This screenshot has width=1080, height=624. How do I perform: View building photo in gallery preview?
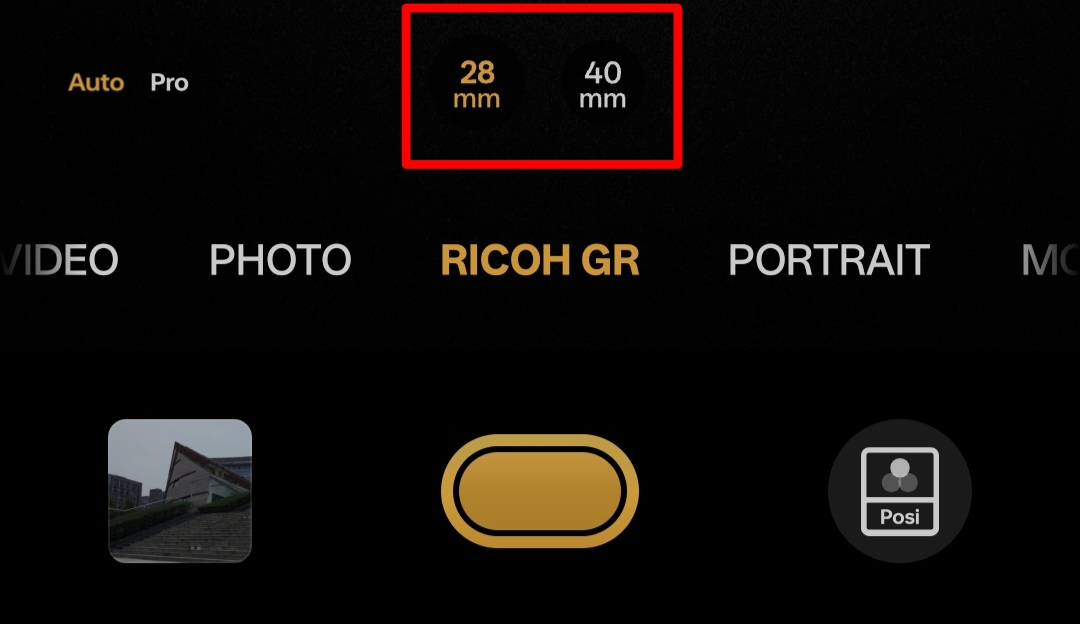(x=180, y=491)
